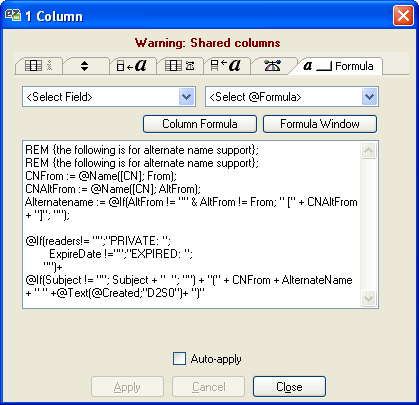Close the 1 Column dialog window
Screen dimensions: 419x405
point(403,16)
